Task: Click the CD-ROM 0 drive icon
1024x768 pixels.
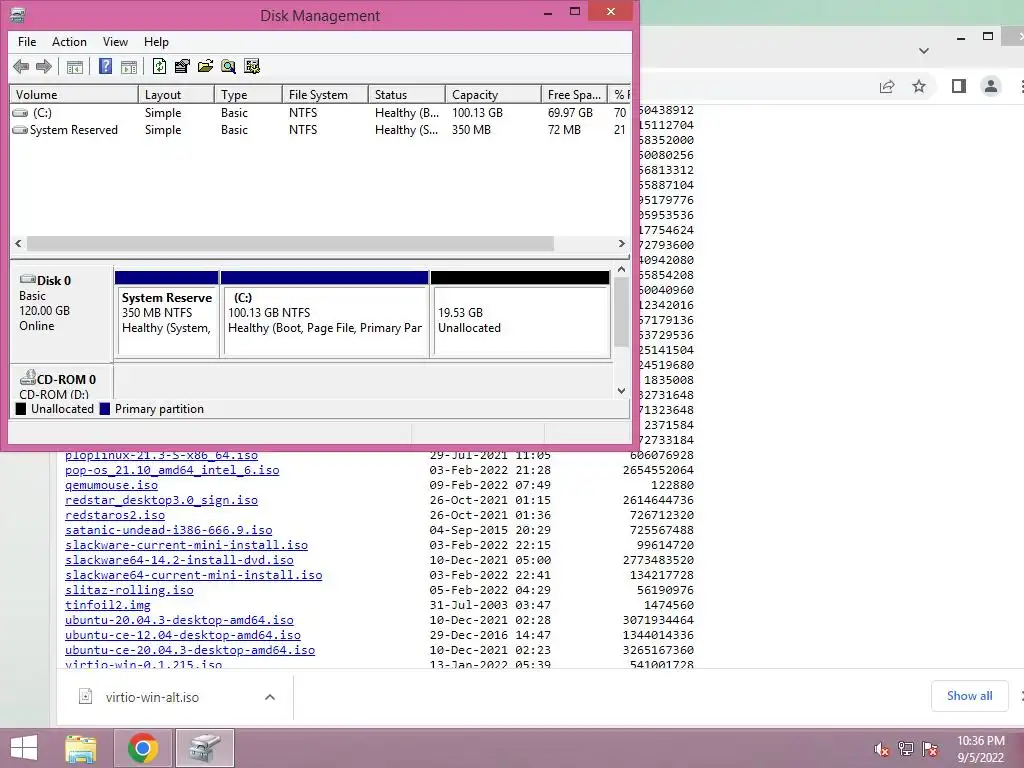Action: click(27, 377)
